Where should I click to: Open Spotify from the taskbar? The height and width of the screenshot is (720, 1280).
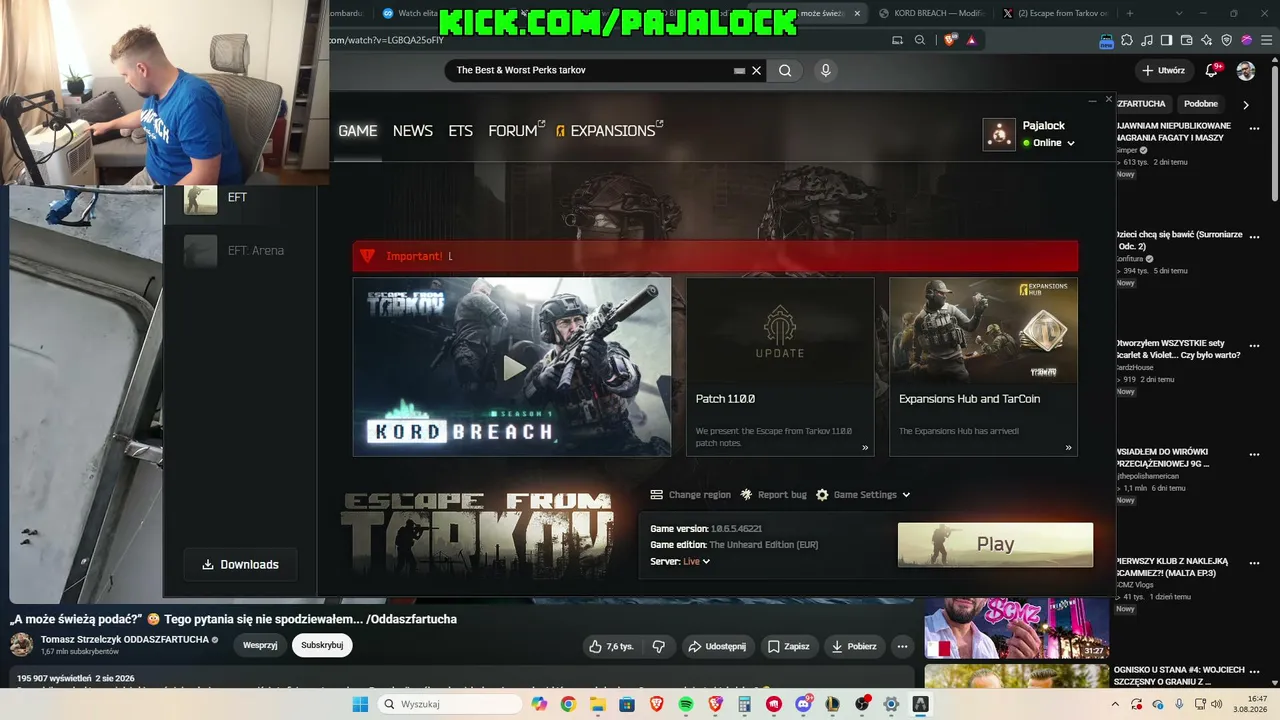coord(686,704)
